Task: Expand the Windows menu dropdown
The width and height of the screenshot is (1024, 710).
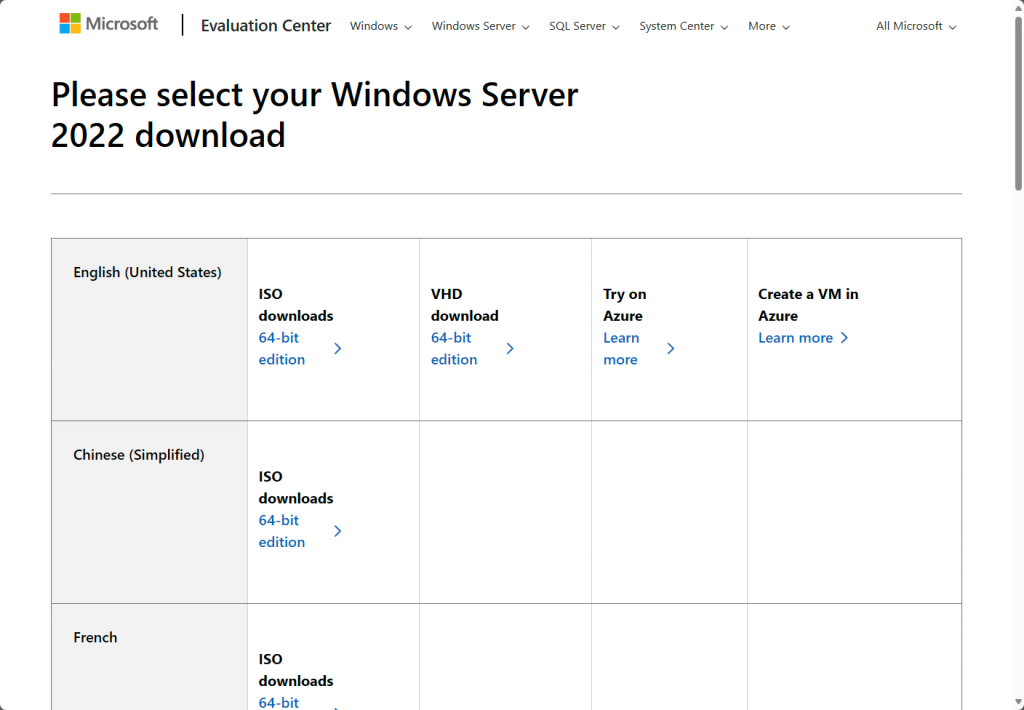Action: point(380,26)
